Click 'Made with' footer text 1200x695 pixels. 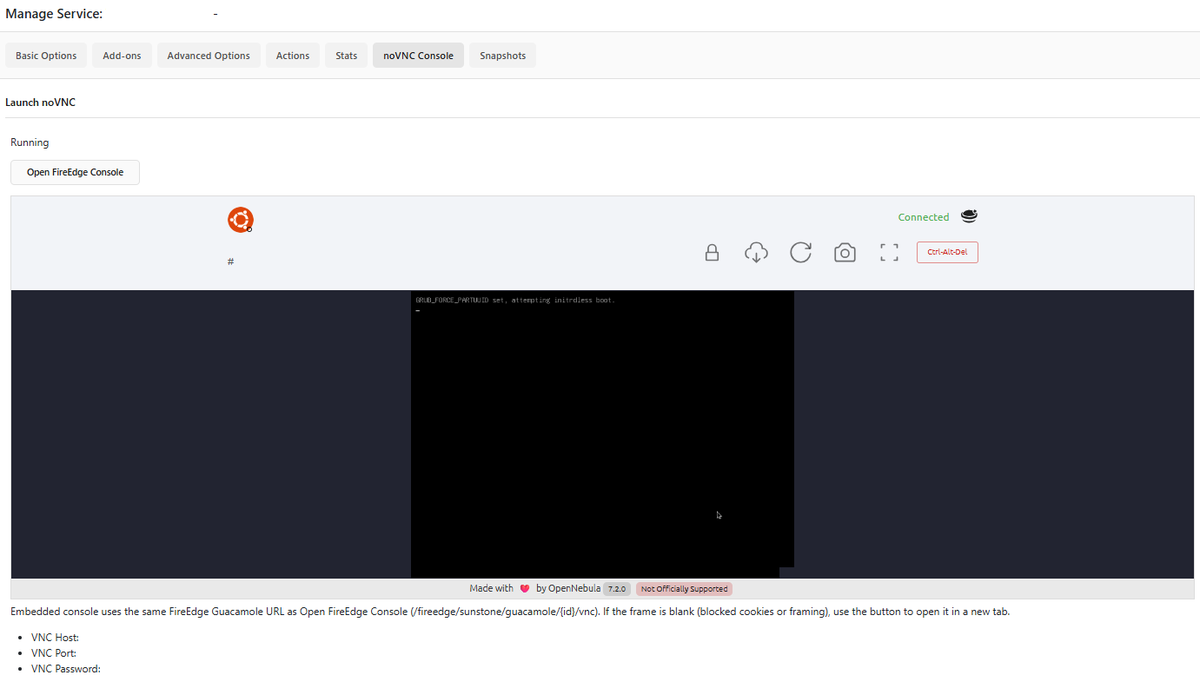coord(491,588)
